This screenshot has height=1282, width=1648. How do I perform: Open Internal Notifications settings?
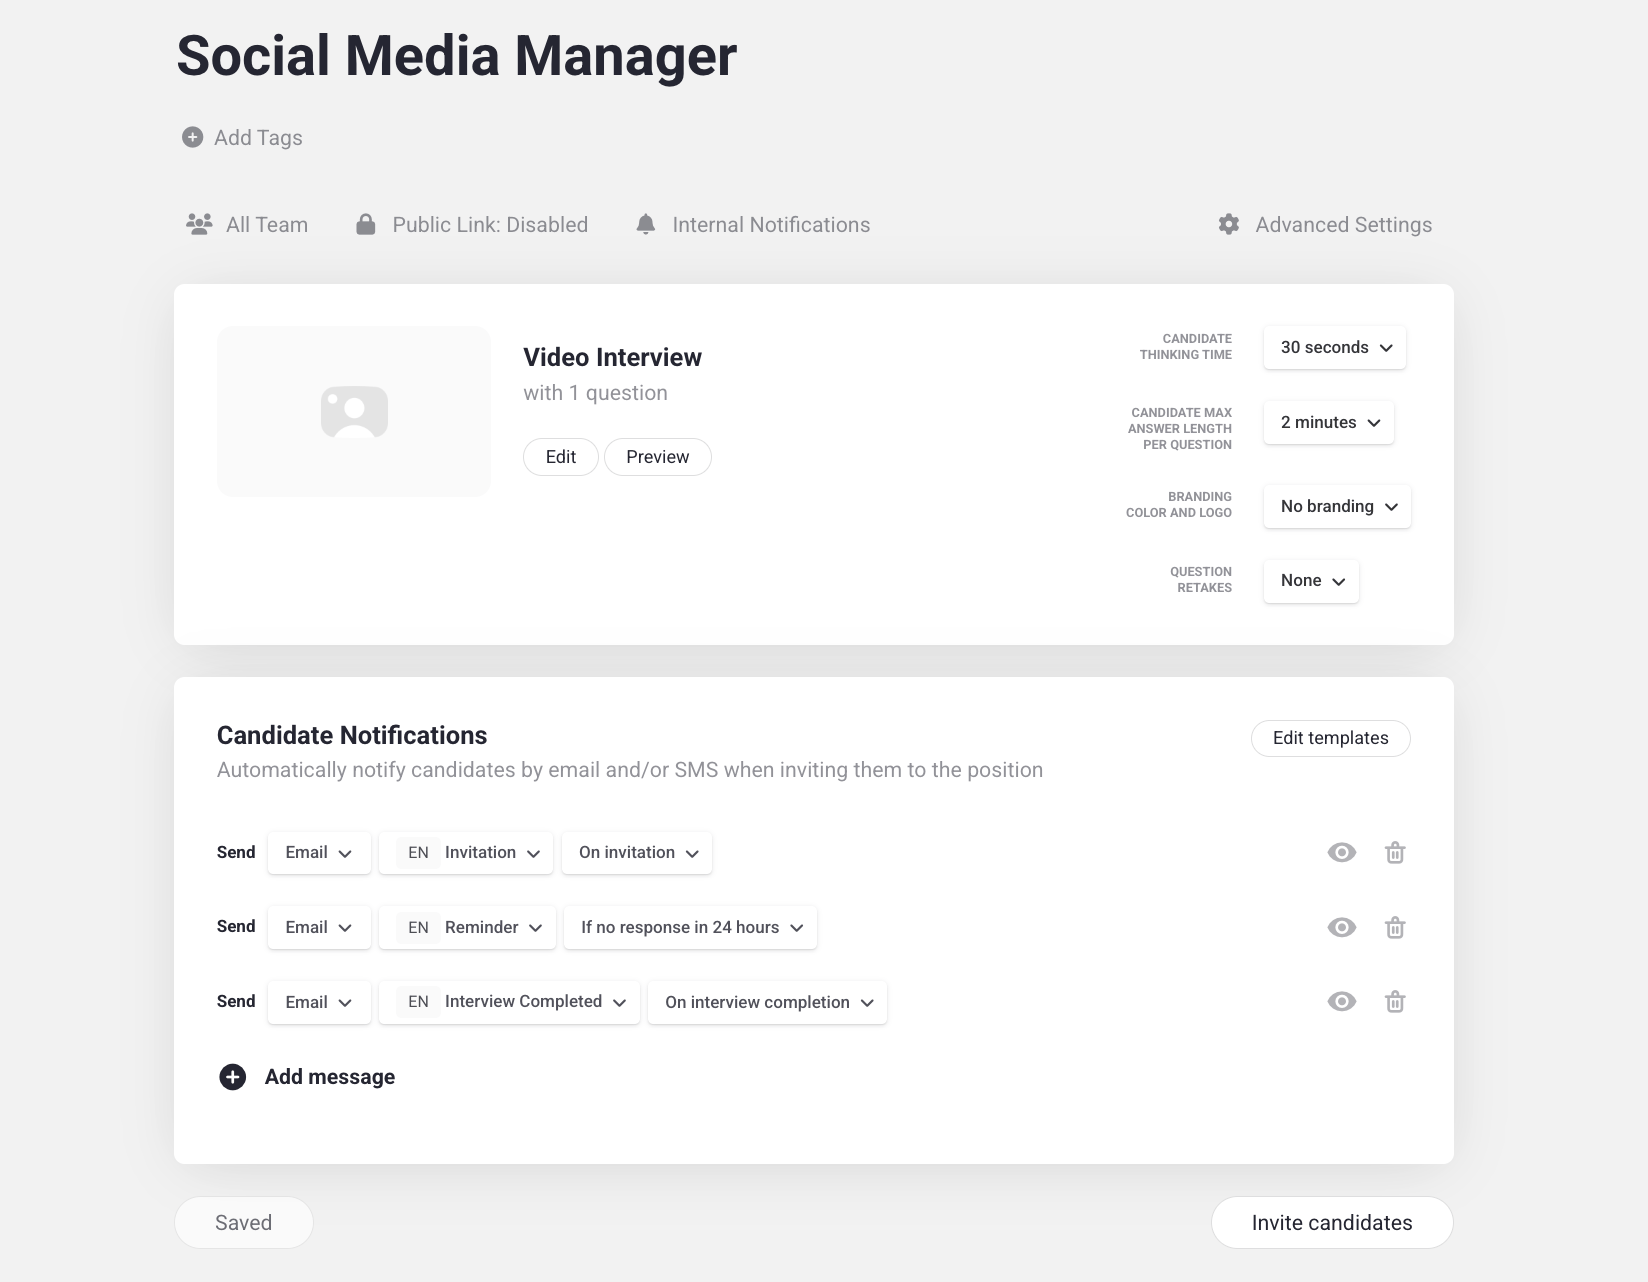tap(753, 224)
